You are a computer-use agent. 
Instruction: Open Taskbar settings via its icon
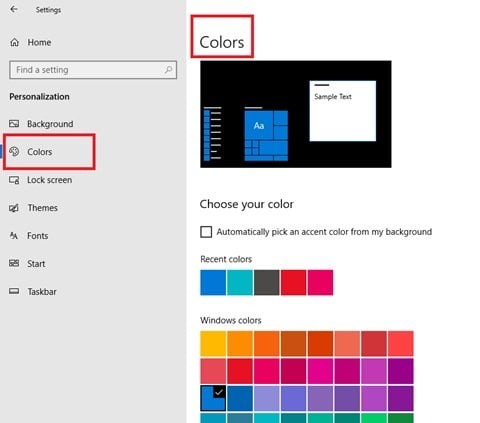[14, 291]
